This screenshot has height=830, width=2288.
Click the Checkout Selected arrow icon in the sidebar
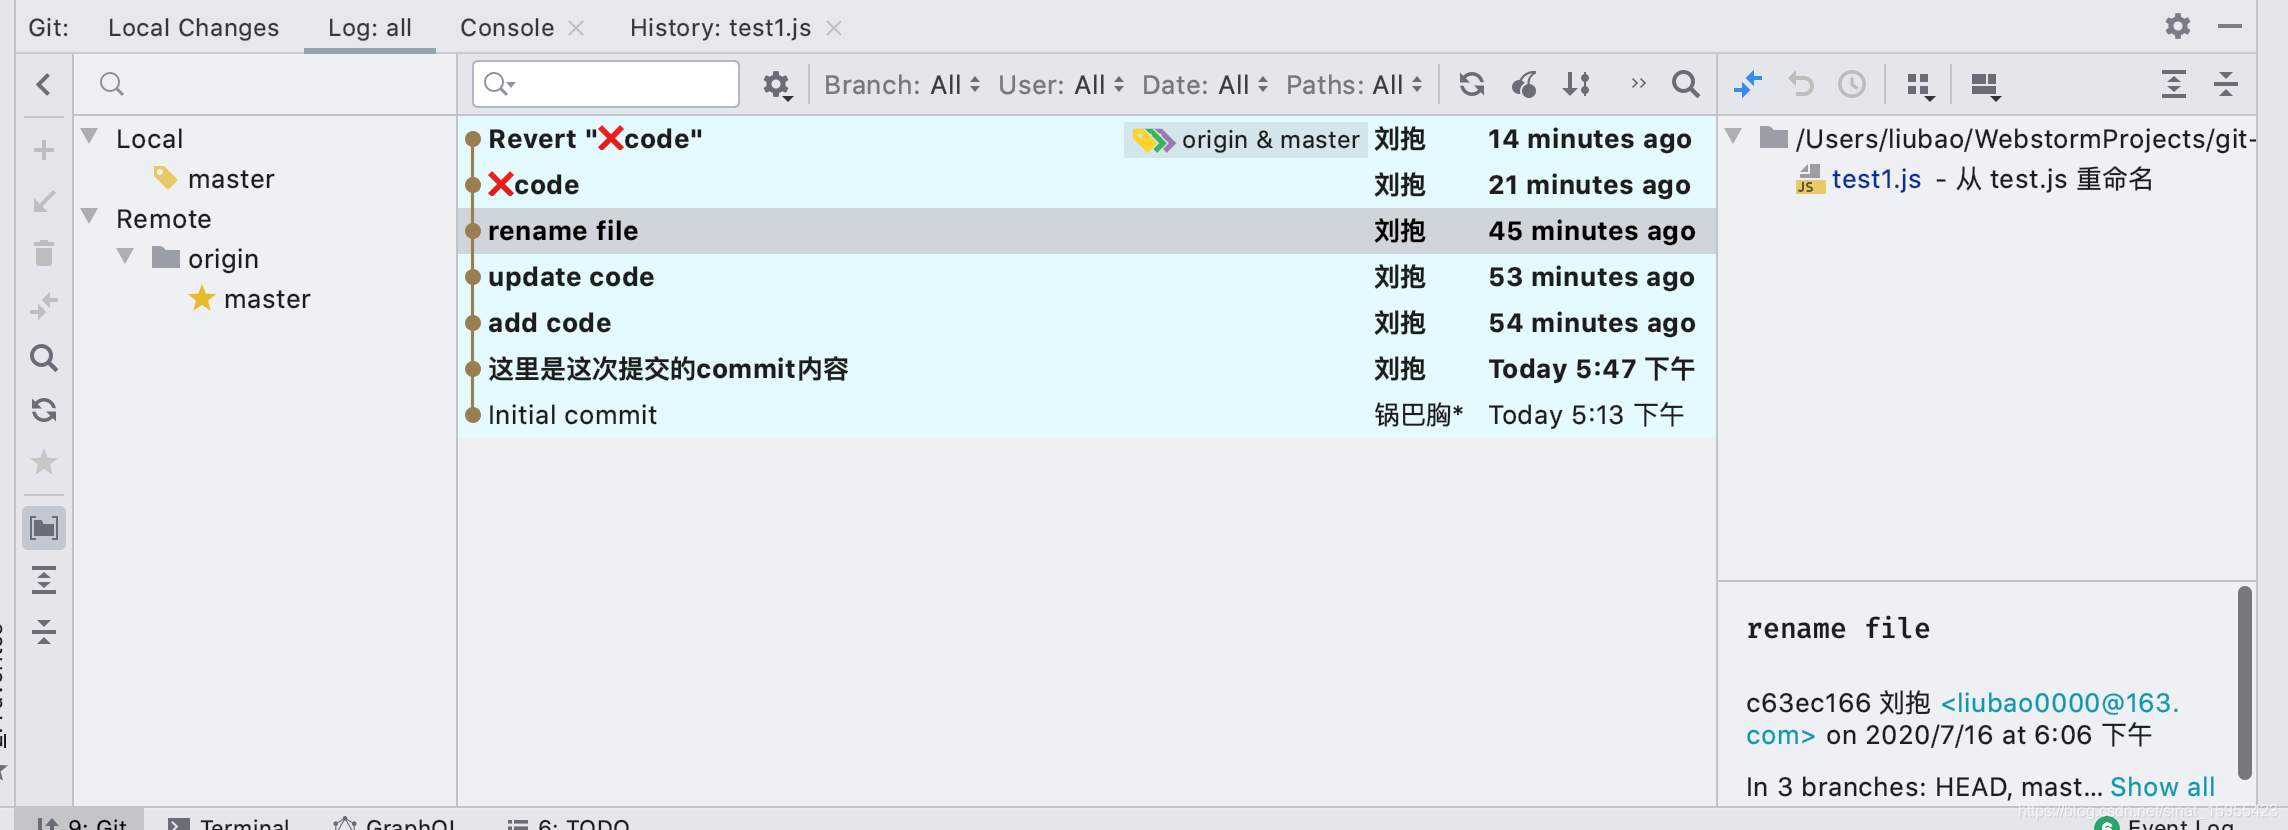tap(43, 202)
